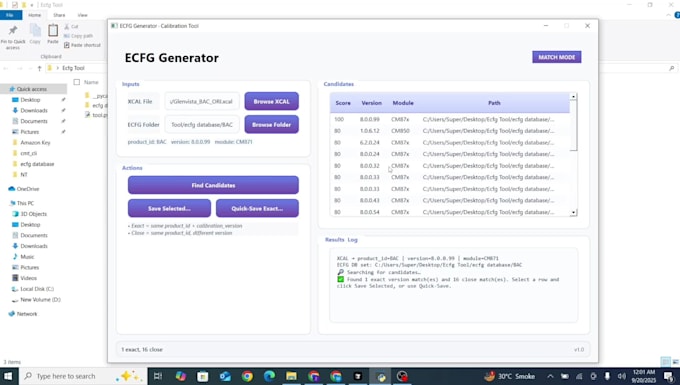
Task: Click the Candidates list scrollbar thumb
Action: [x=573, y=126]
